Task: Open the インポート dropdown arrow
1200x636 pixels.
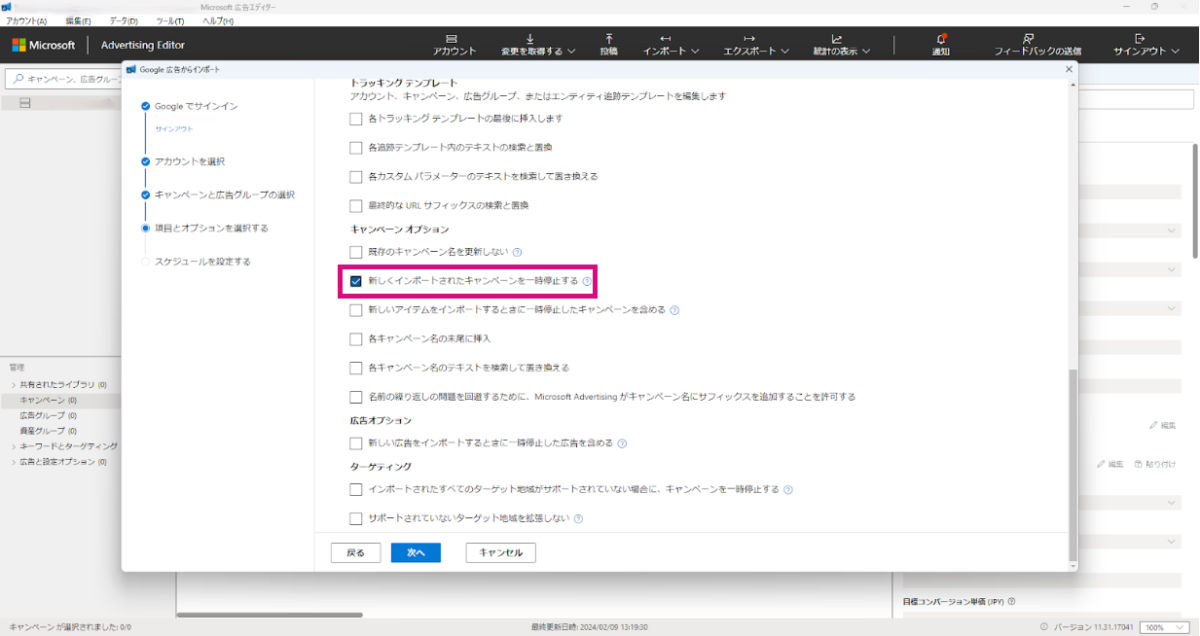Action: point(695,51)
